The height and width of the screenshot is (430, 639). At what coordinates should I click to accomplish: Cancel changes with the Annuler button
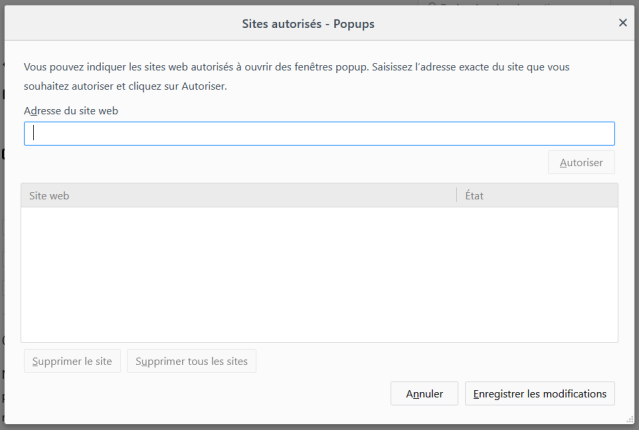pos(424,393)
